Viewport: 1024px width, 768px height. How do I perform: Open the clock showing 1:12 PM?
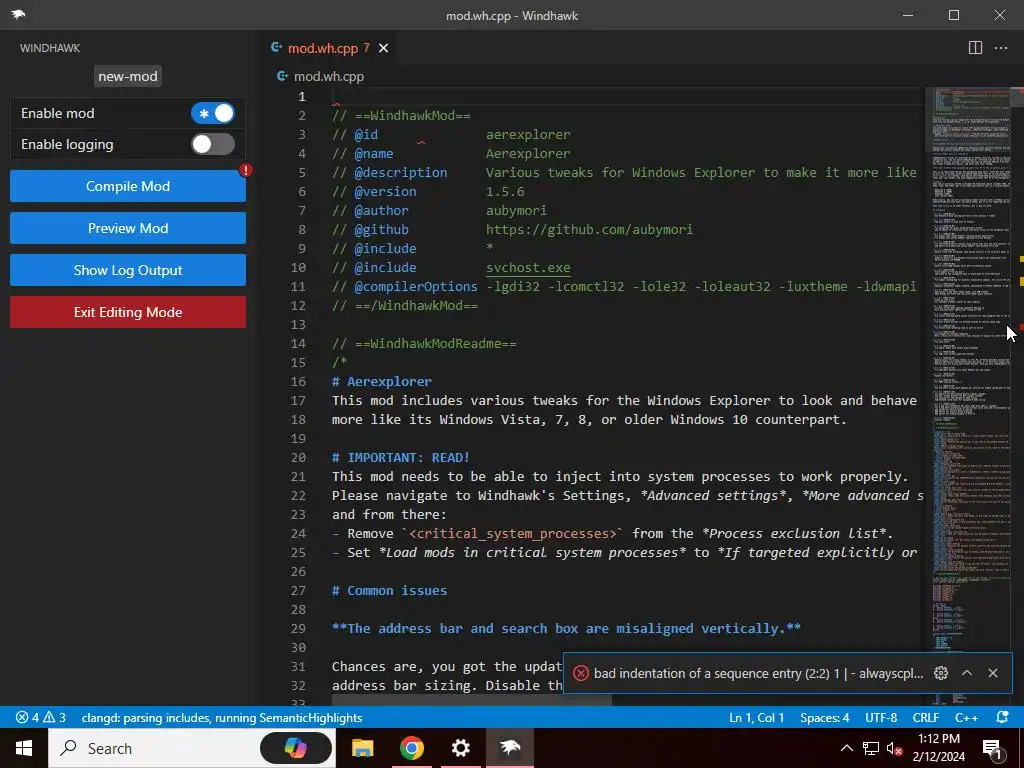pos(938,748)
